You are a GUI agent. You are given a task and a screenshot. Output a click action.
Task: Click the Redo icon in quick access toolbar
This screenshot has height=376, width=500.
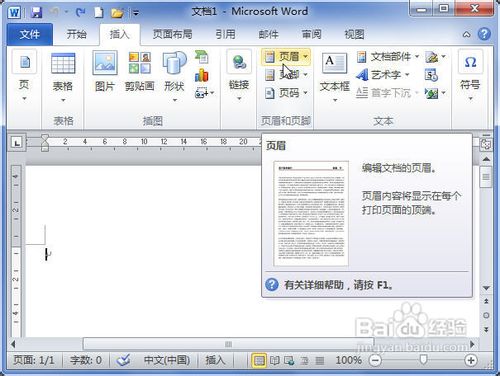click(x=80, y=13)
